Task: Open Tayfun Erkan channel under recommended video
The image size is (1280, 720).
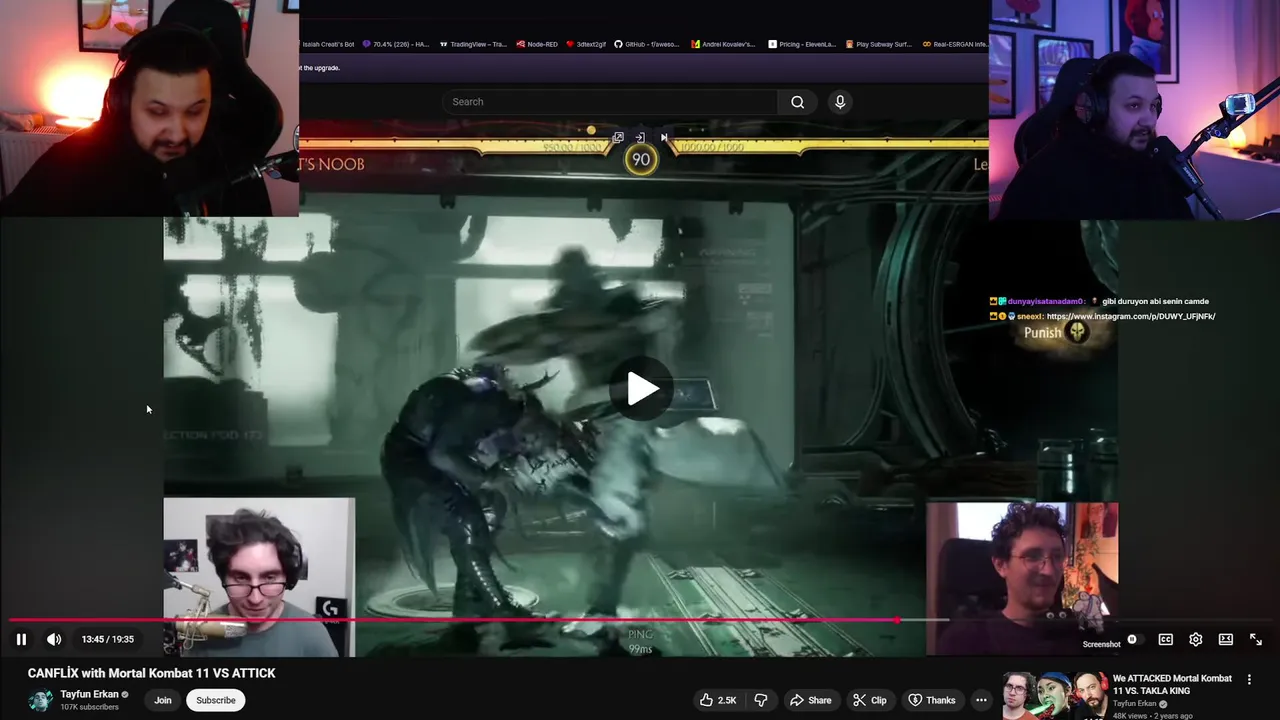Action: click(x=1134, y=703)
